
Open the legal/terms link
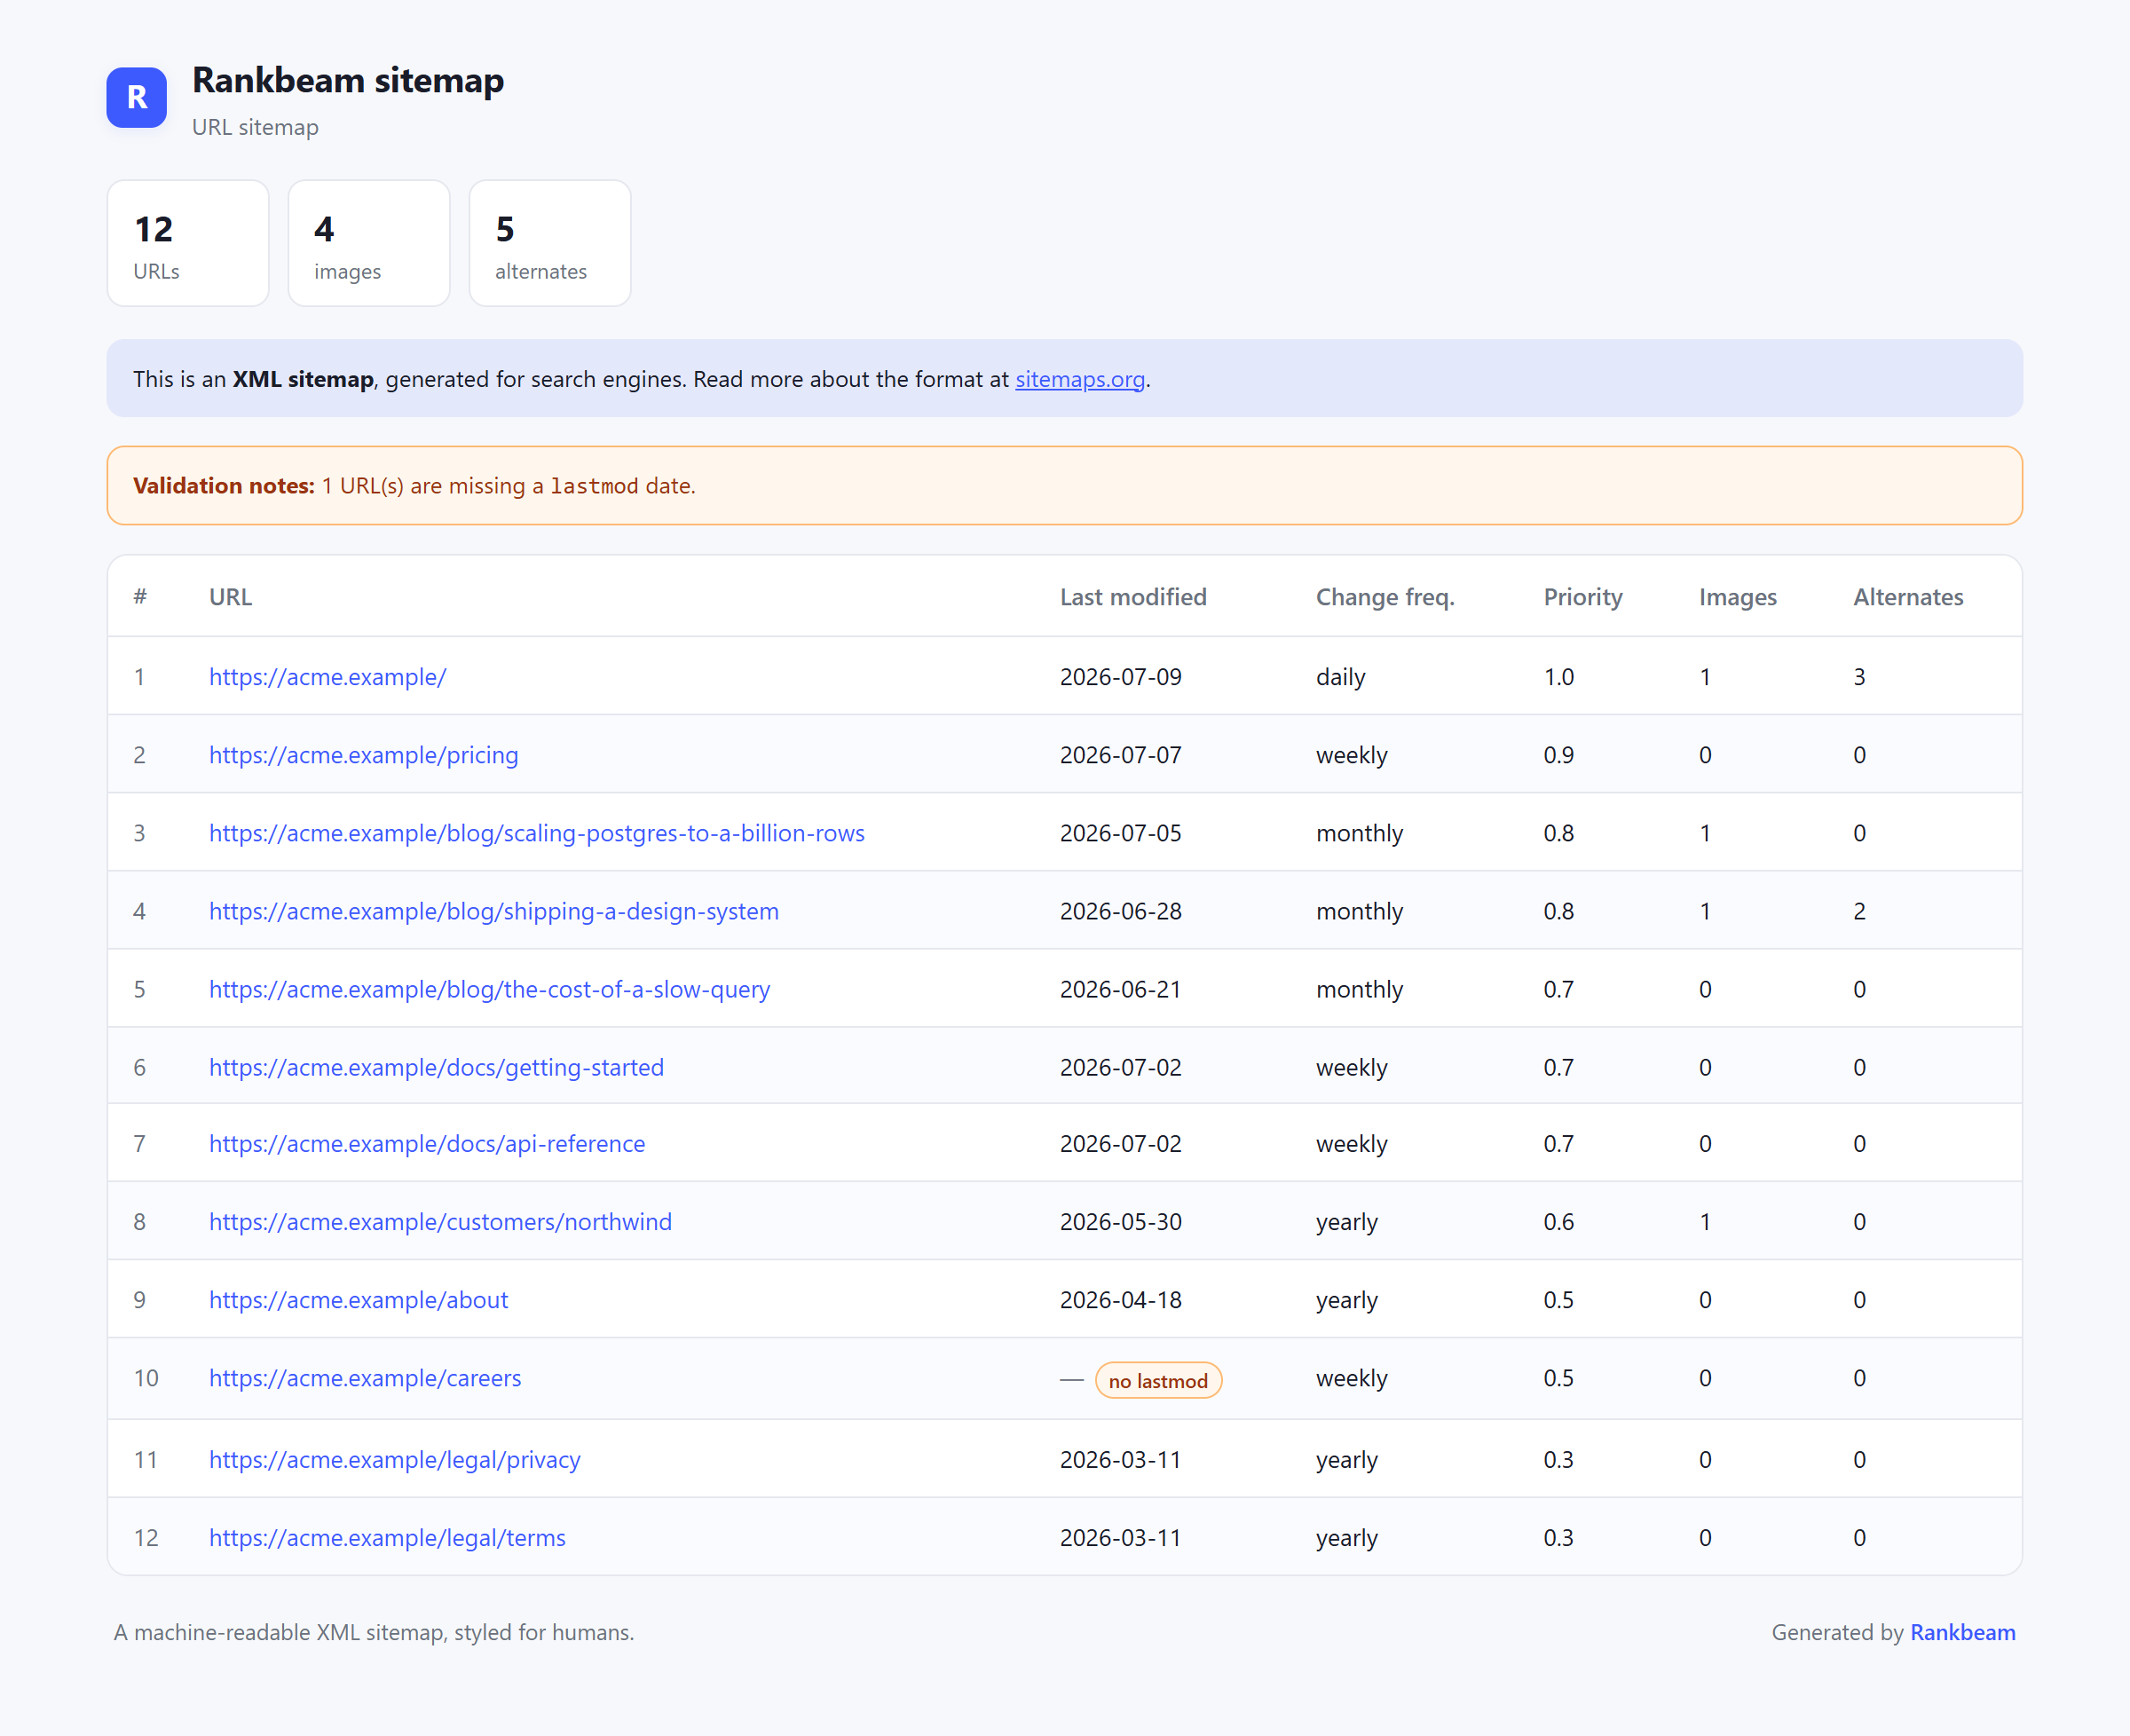[387, 1537]
